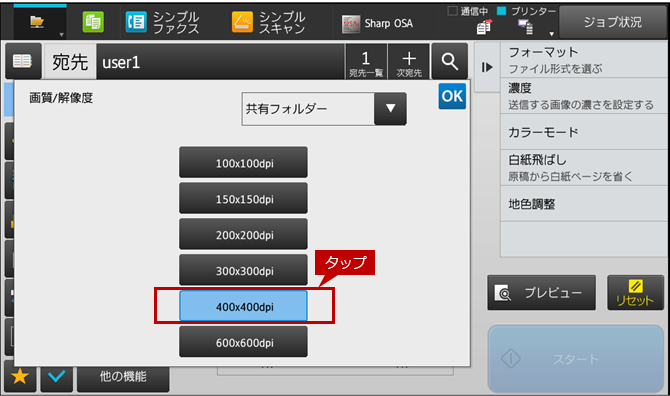This screenshot has width=670, height=396.
Task: Open the folder mode dropdown at top-left
Action: pyautogui.click(x=40, y=22)
